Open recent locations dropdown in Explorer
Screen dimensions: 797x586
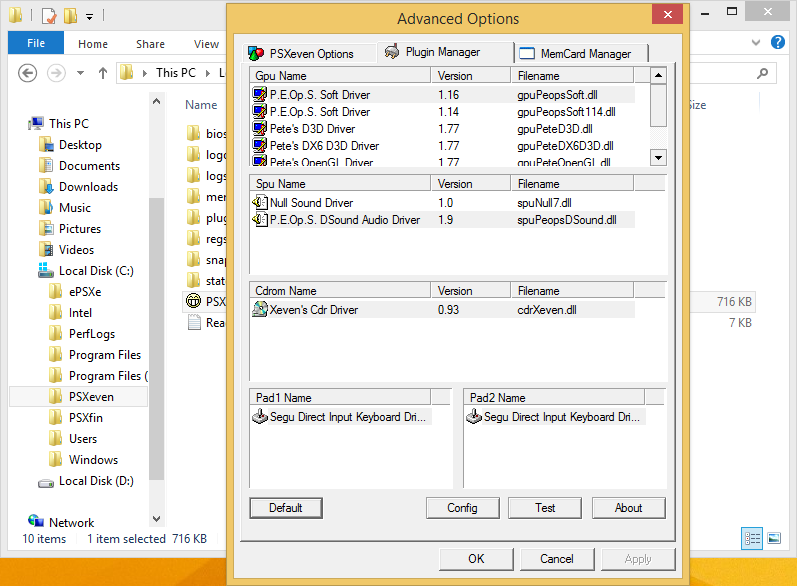point(80,73)
